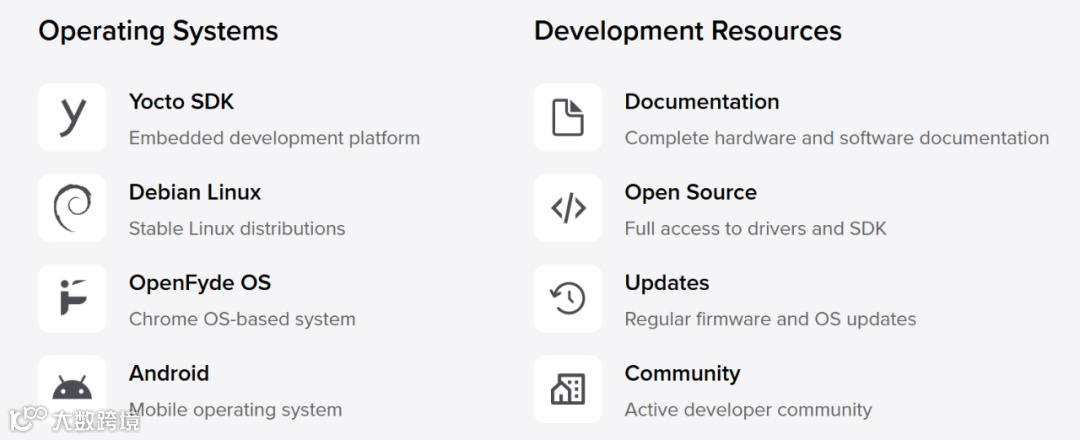This screenshot has height=440, width=1080.
Task: Click the Open Source code brackets icon
Action: pos(568,208)
